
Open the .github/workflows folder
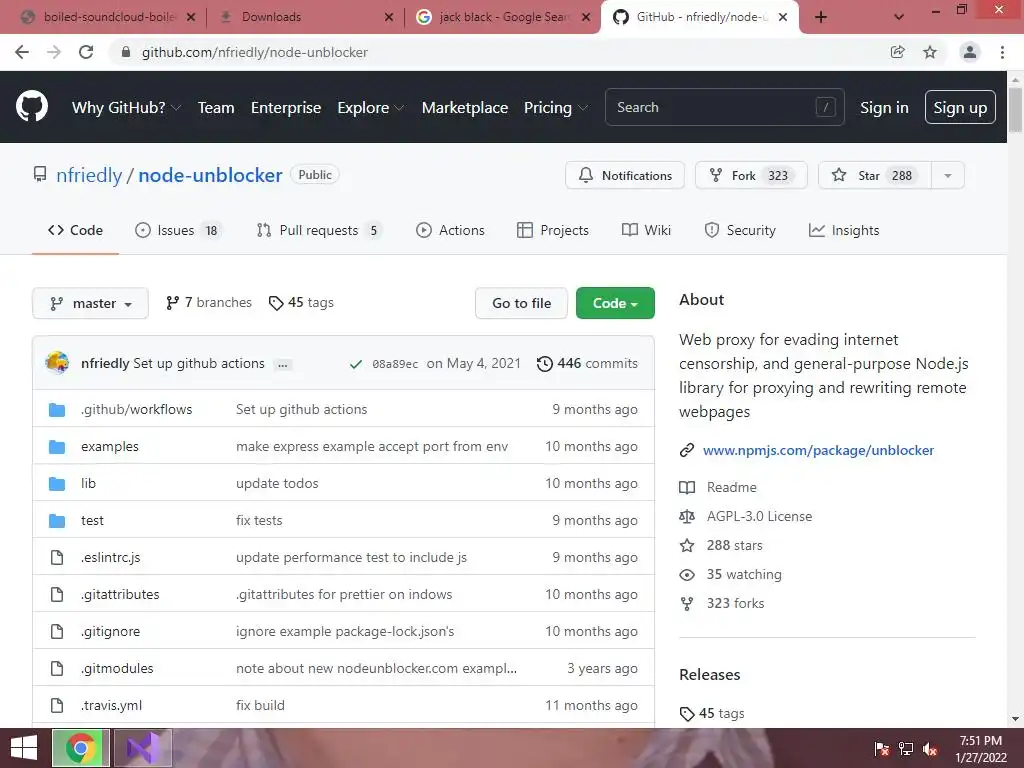point(136,409)
